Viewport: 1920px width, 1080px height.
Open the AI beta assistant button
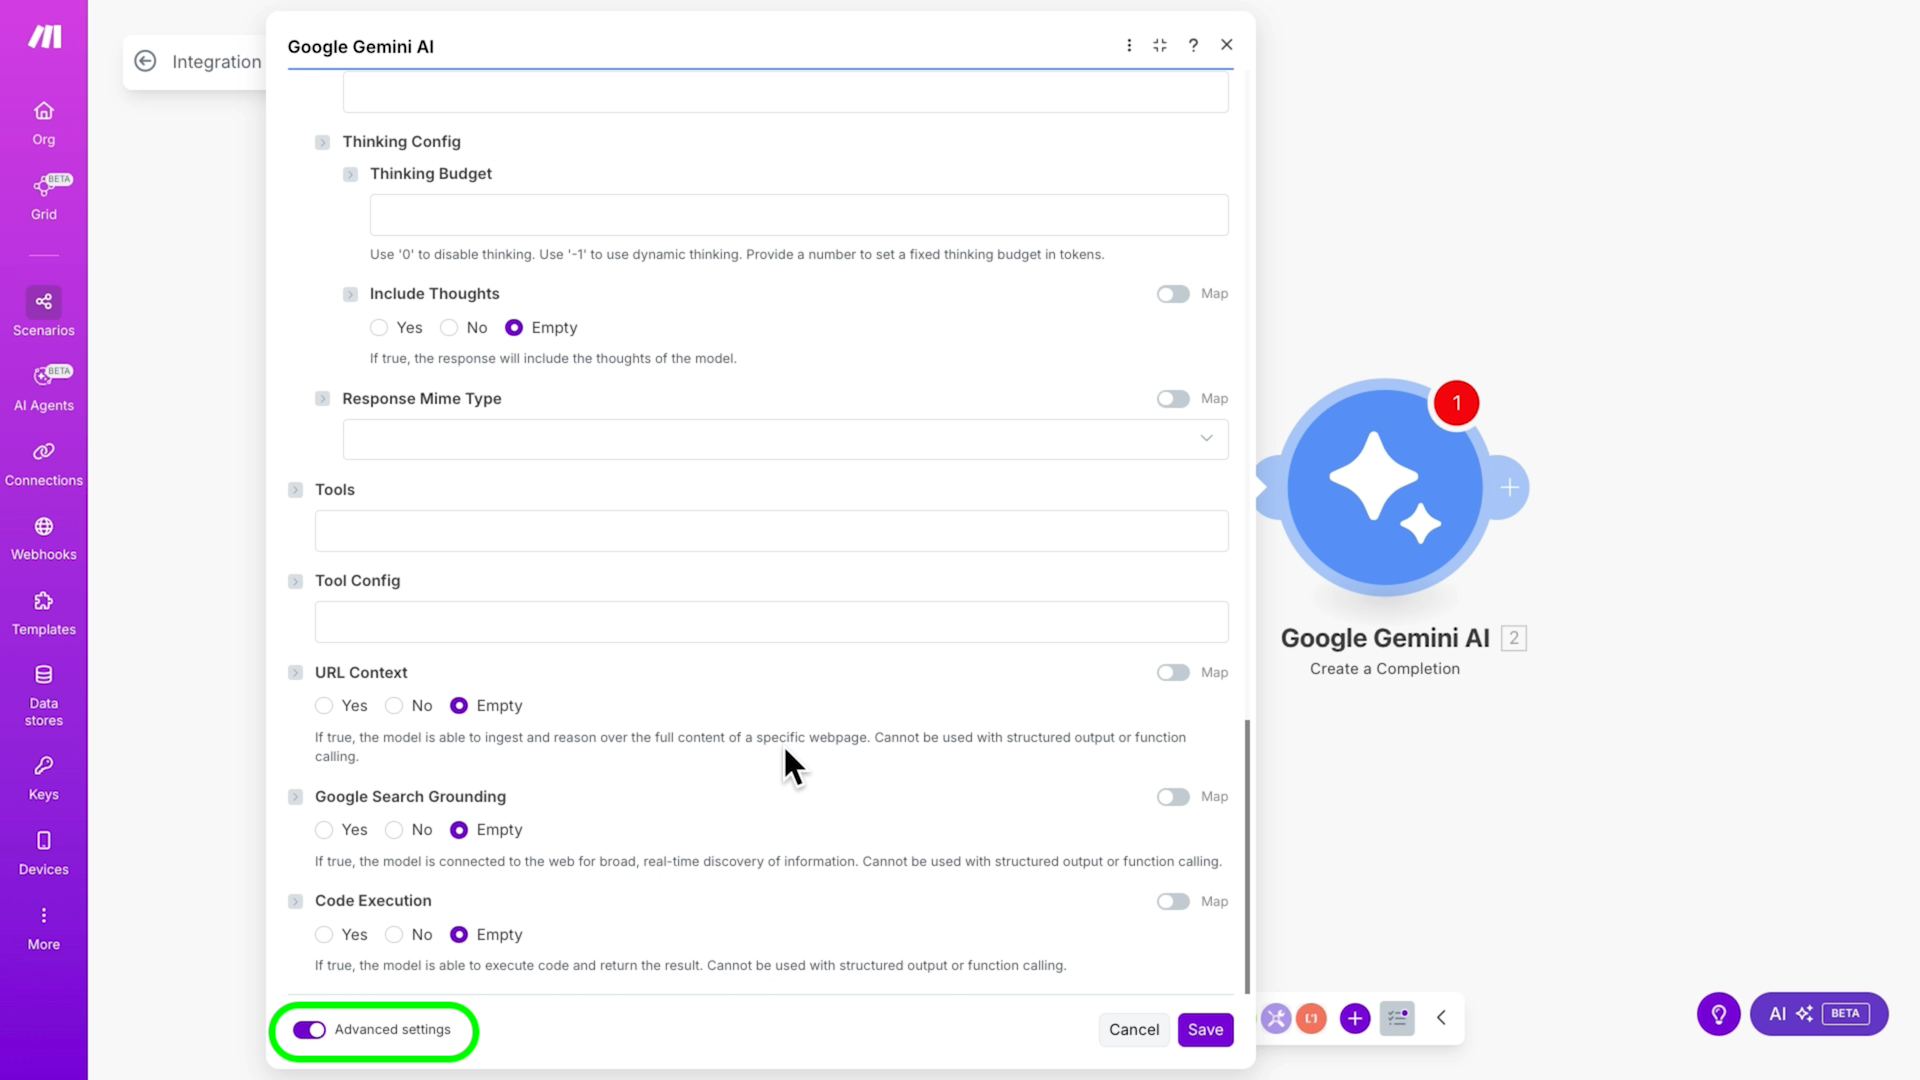coord(1819,1014)
